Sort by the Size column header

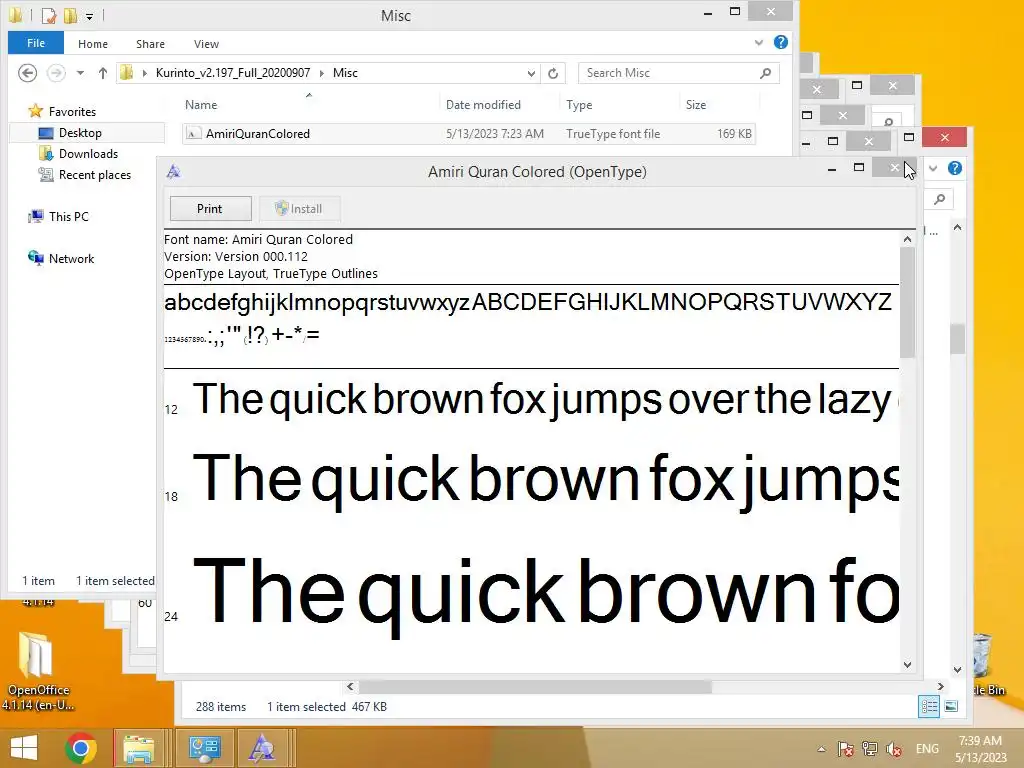(x=696, y=104)
